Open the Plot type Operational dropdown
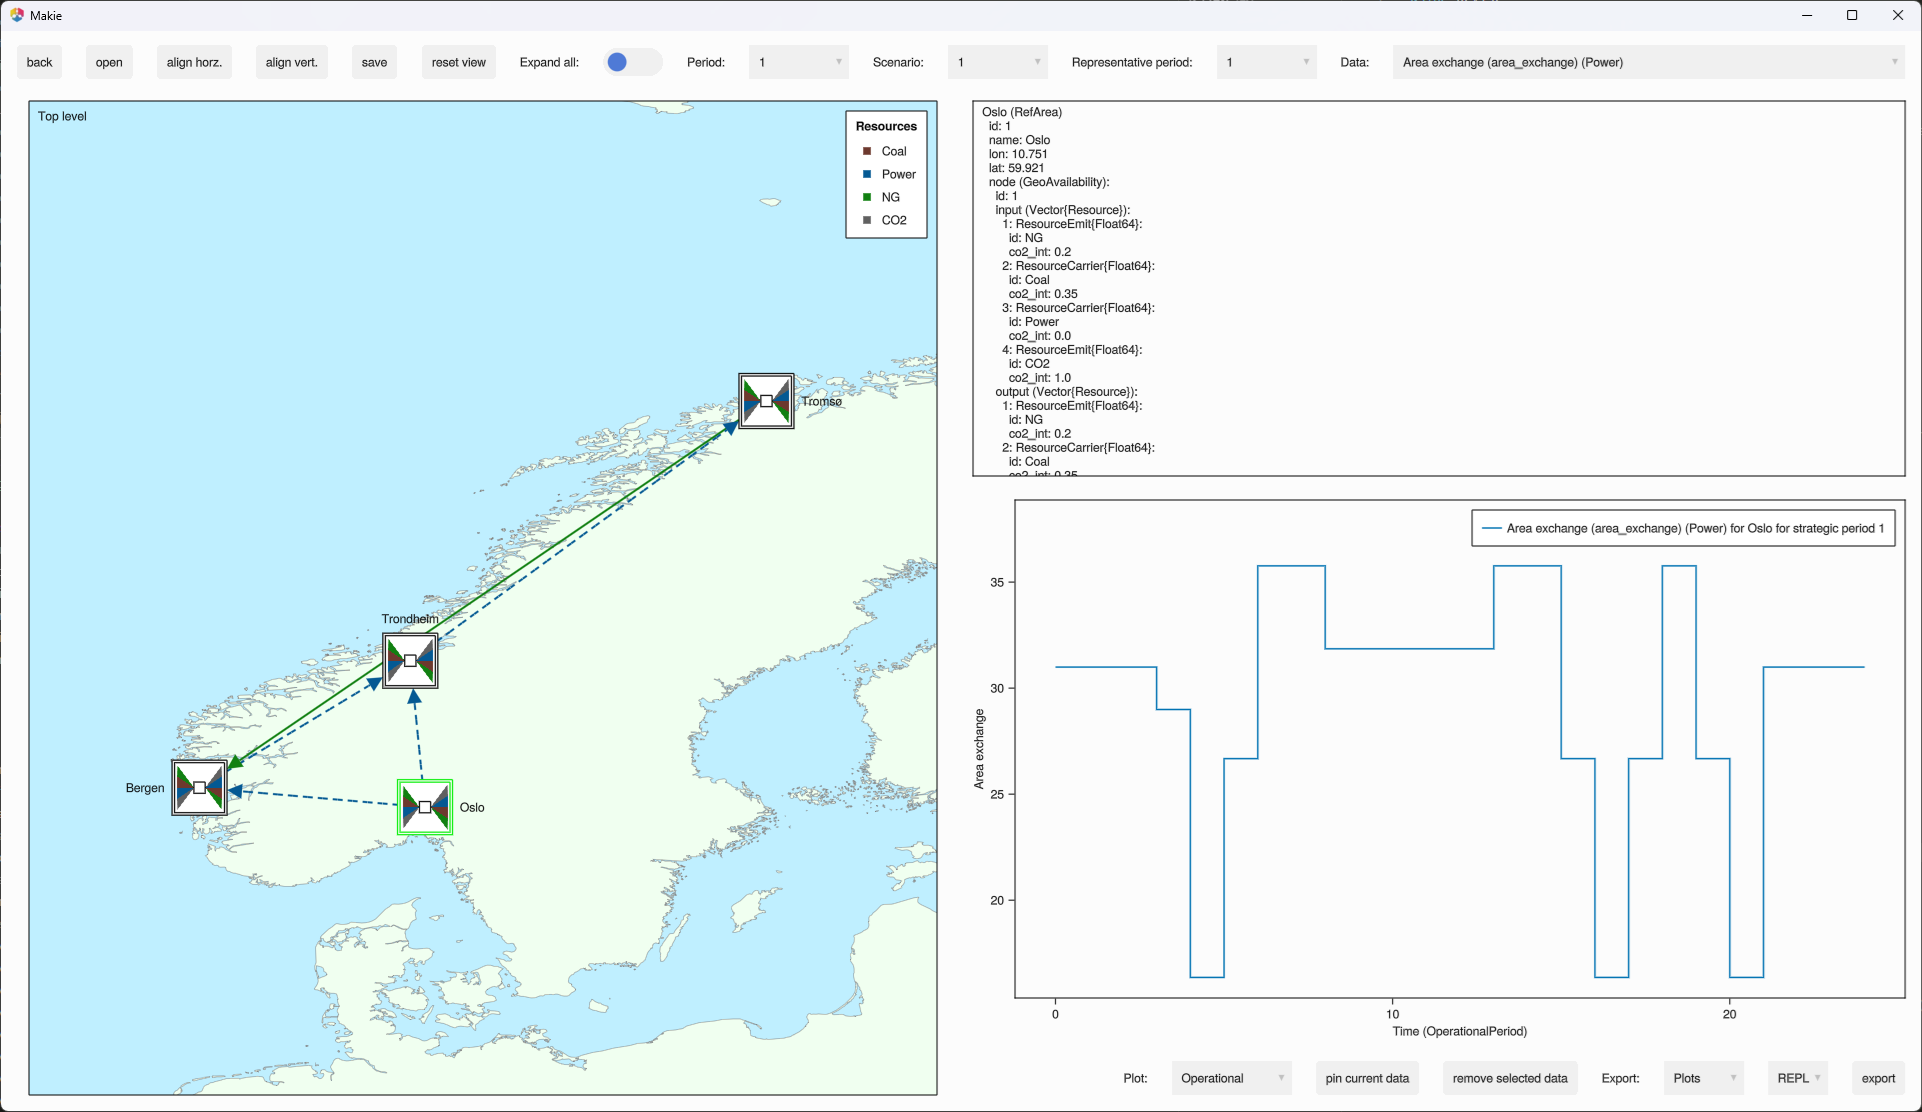Image resolution: width=1922 pixels, height=1112 pixels. point(1231,1078)
